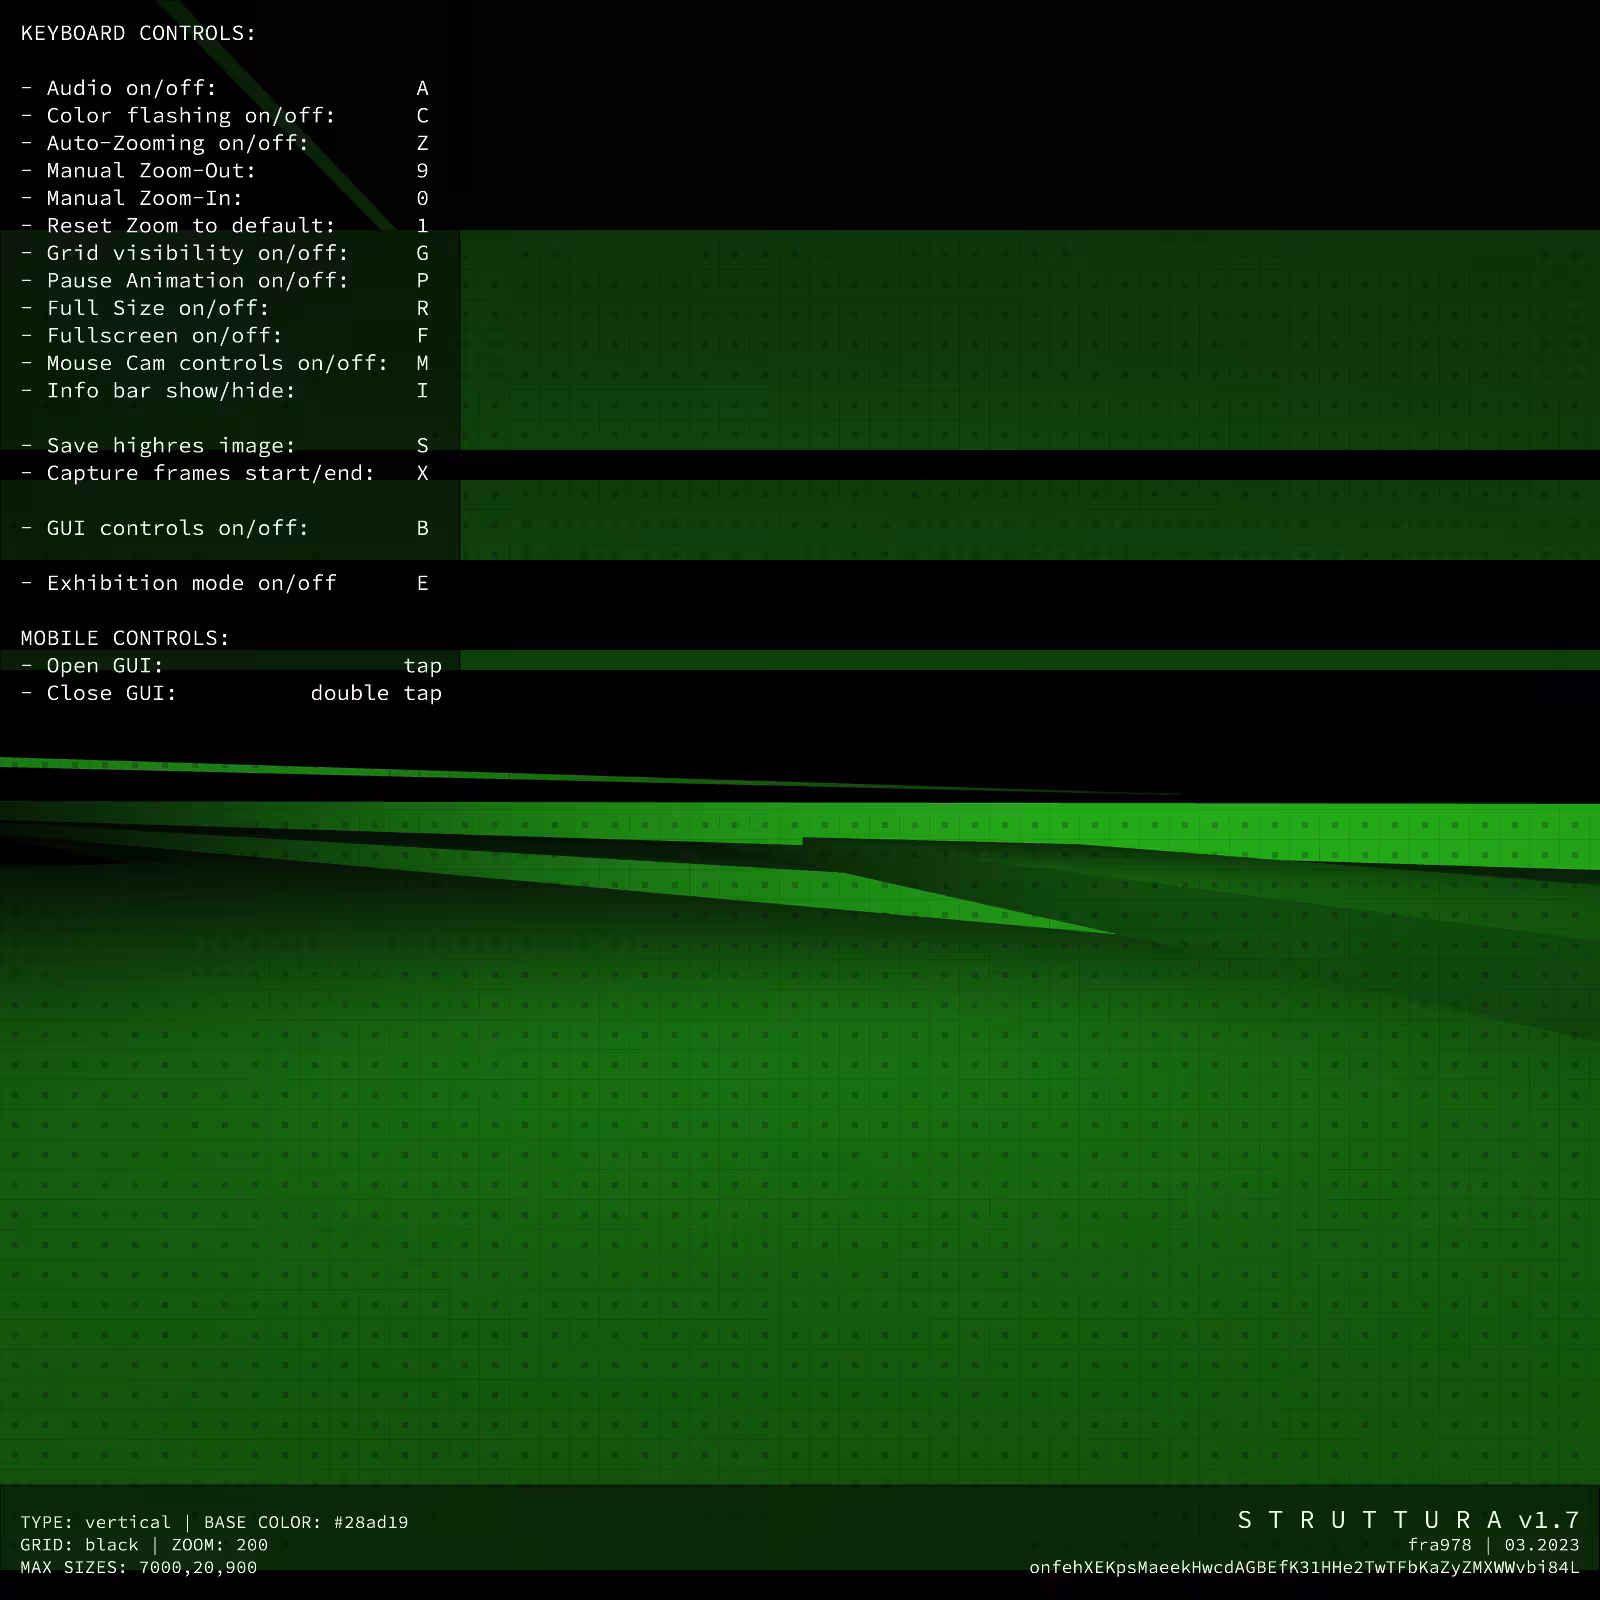Select 'Reset Zoom to default:' line

pos(225,226)
